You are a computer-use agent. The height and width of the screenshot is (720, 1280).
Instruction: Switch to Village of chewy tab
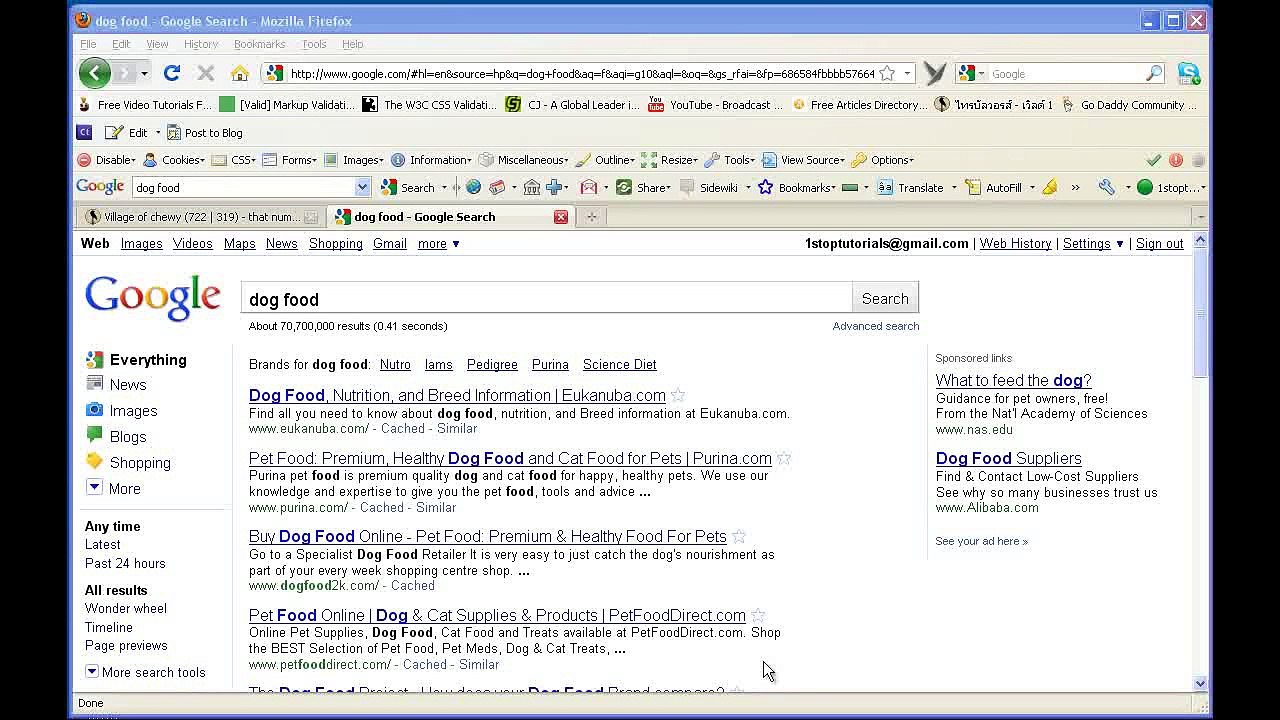200,216
